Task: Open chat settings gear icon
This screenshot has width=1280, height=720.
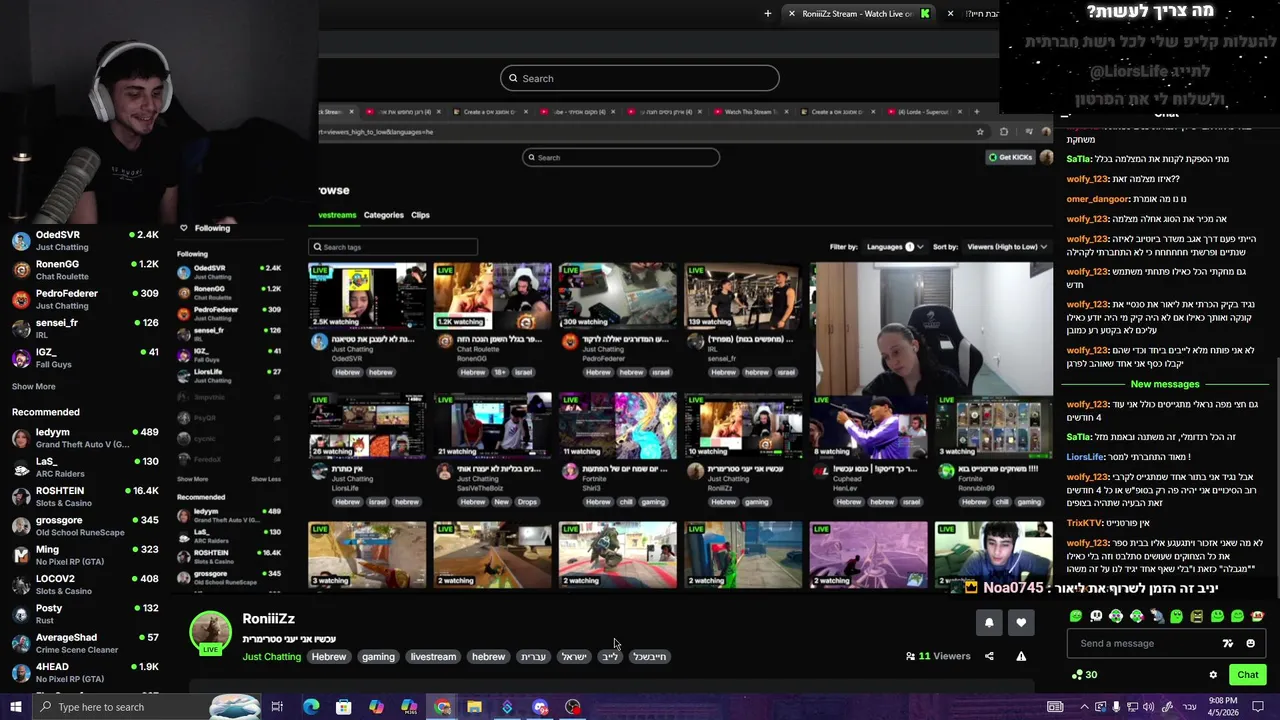Action: coord(1213,675)
